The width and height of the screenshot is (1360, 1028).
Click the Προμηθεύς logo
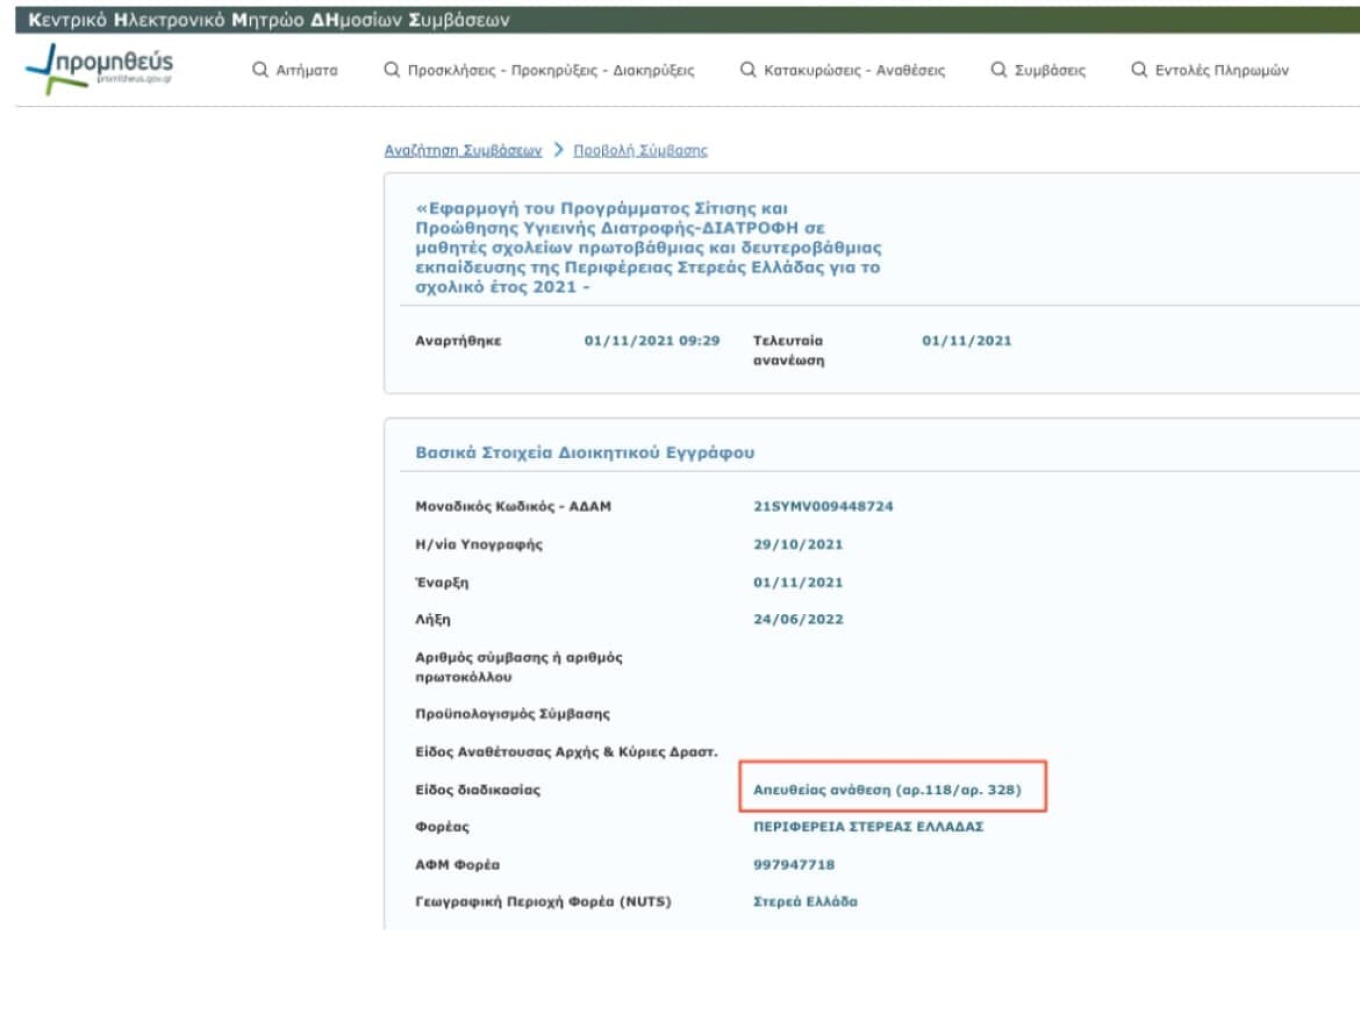point(99,68)
